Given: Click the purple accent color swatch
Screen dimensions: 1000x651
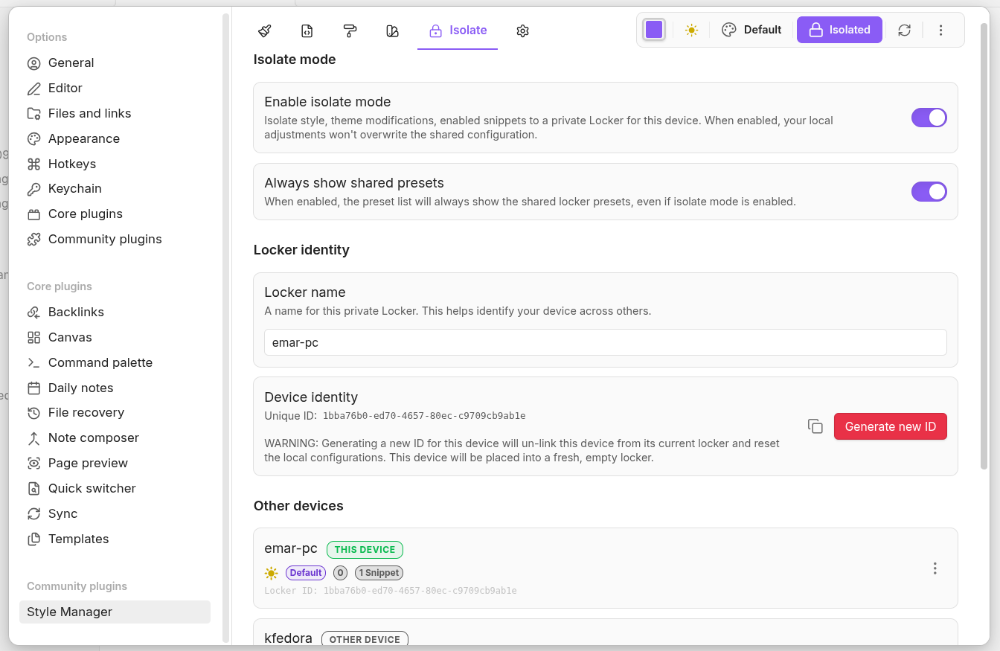Looking at the screenshot, I should 654,30.
